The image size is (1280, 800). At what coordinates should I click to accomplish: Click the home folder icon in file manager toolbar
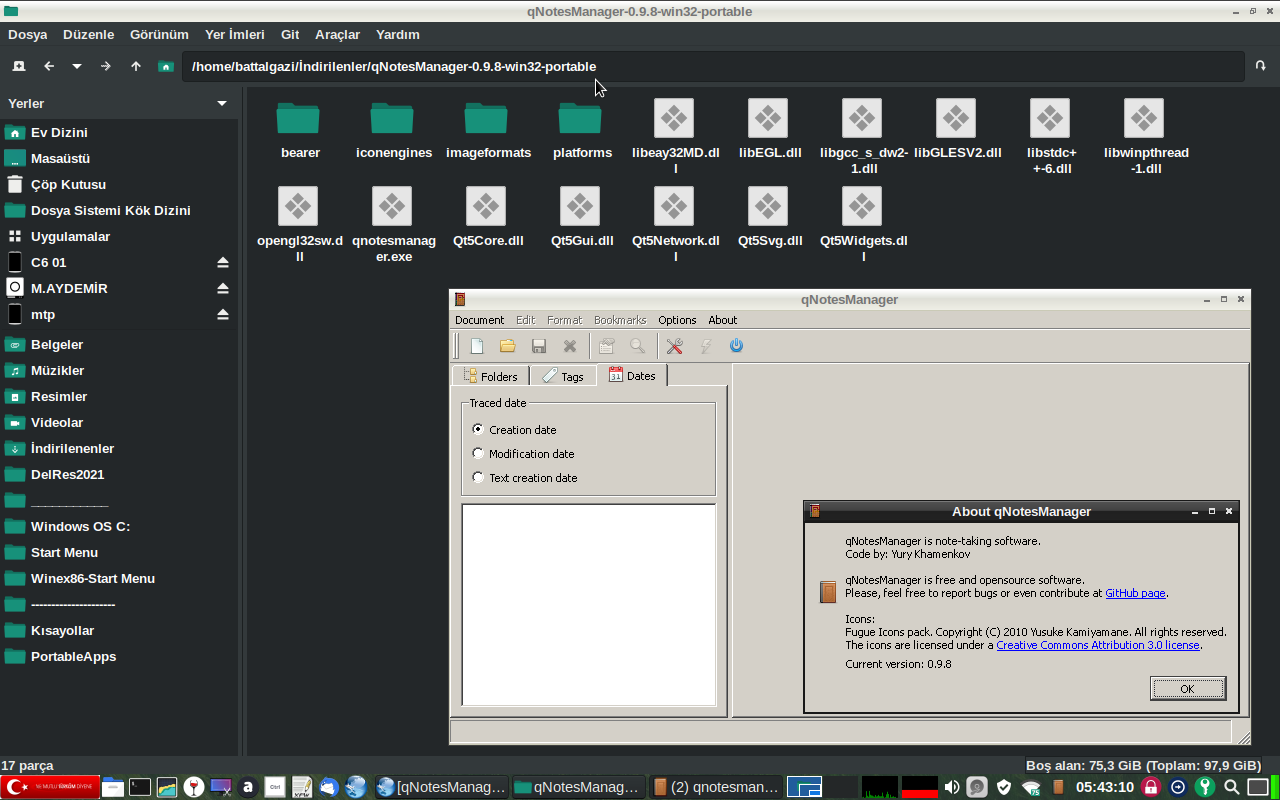click(166, 66)
